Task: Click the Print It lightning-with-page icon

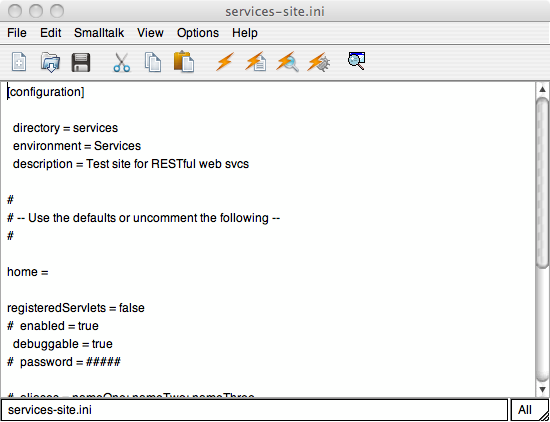Action: click(256, 61)
